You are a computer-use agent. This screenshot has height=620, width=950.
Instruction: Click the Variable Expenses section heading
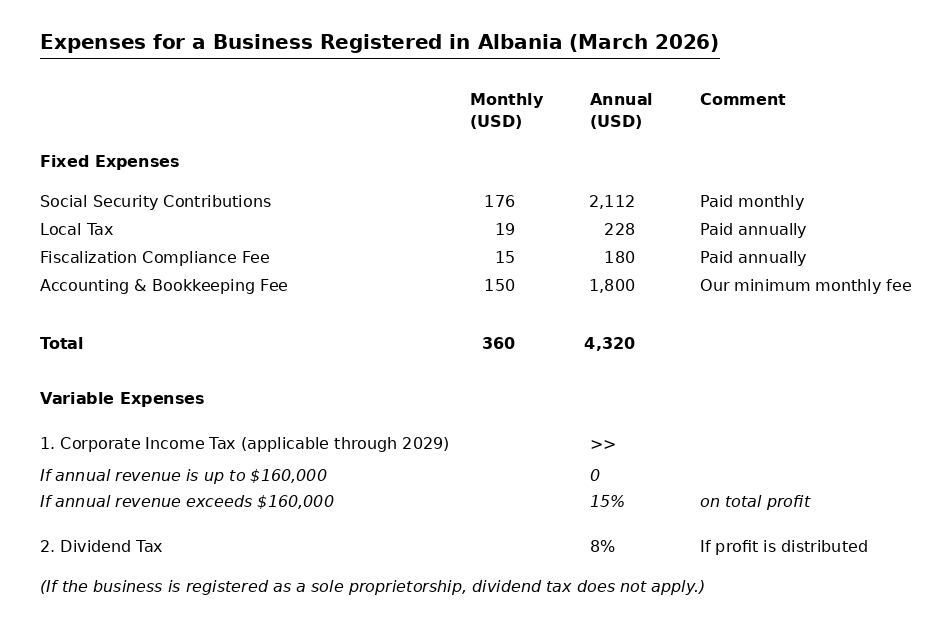coord(122,398)
